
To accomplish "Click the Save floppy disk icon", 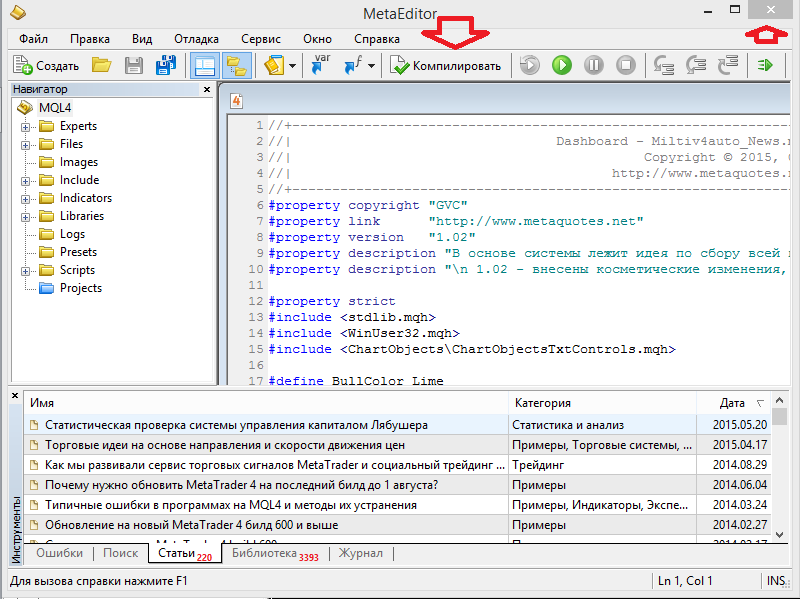I will (134, 65).
